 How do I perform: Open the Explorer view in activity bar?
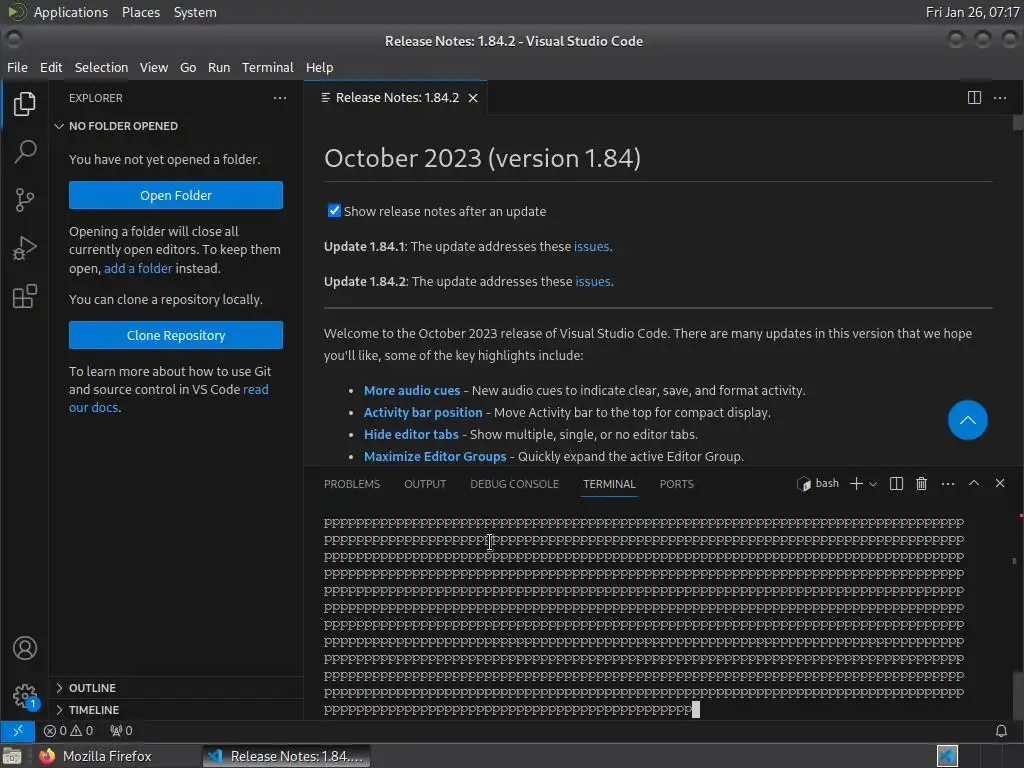24,104
